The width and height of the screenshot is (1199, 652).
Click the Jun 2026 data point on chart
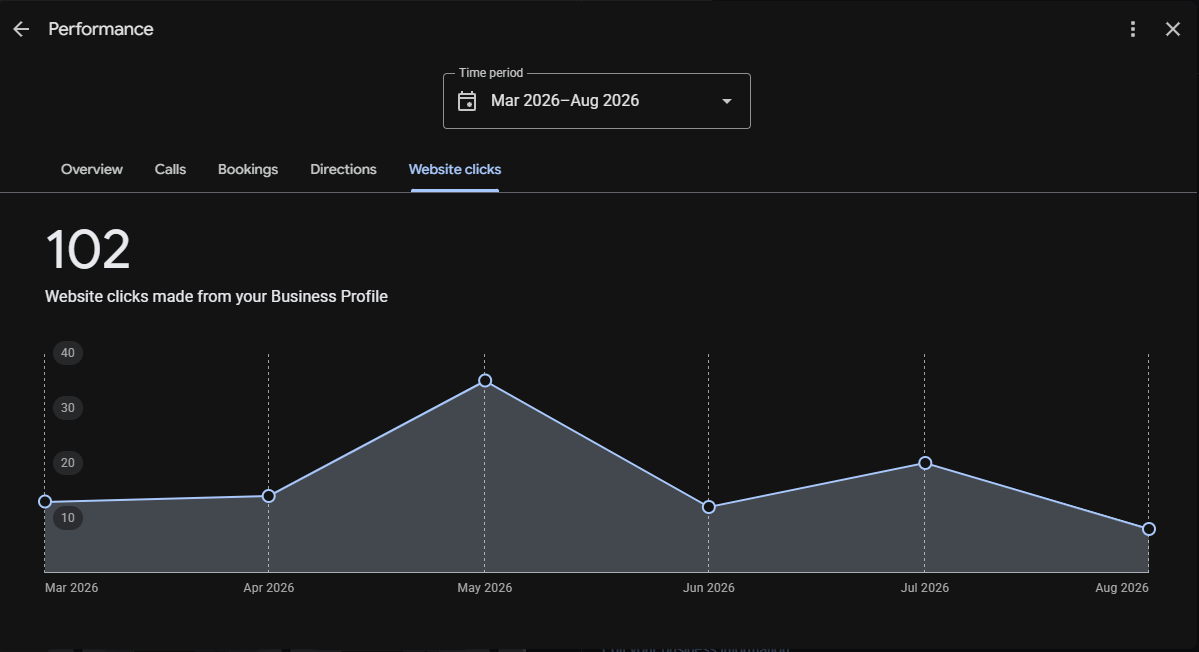[709, 507]
